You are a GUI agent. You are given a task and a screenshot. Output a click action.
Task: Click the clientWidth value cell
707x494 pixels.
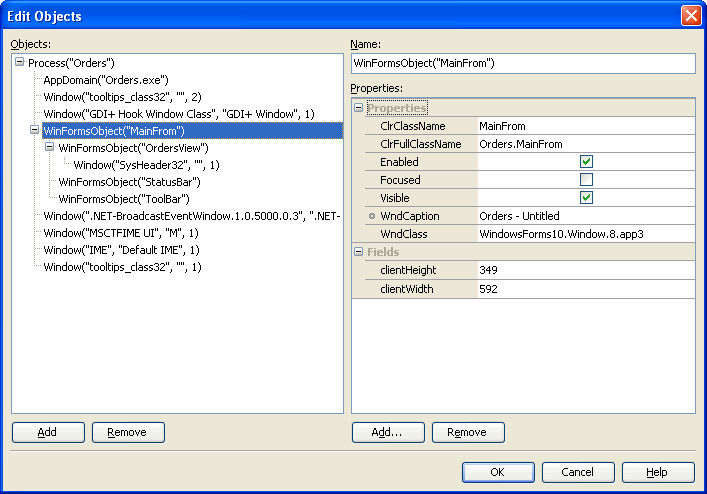tap(584, 289)
